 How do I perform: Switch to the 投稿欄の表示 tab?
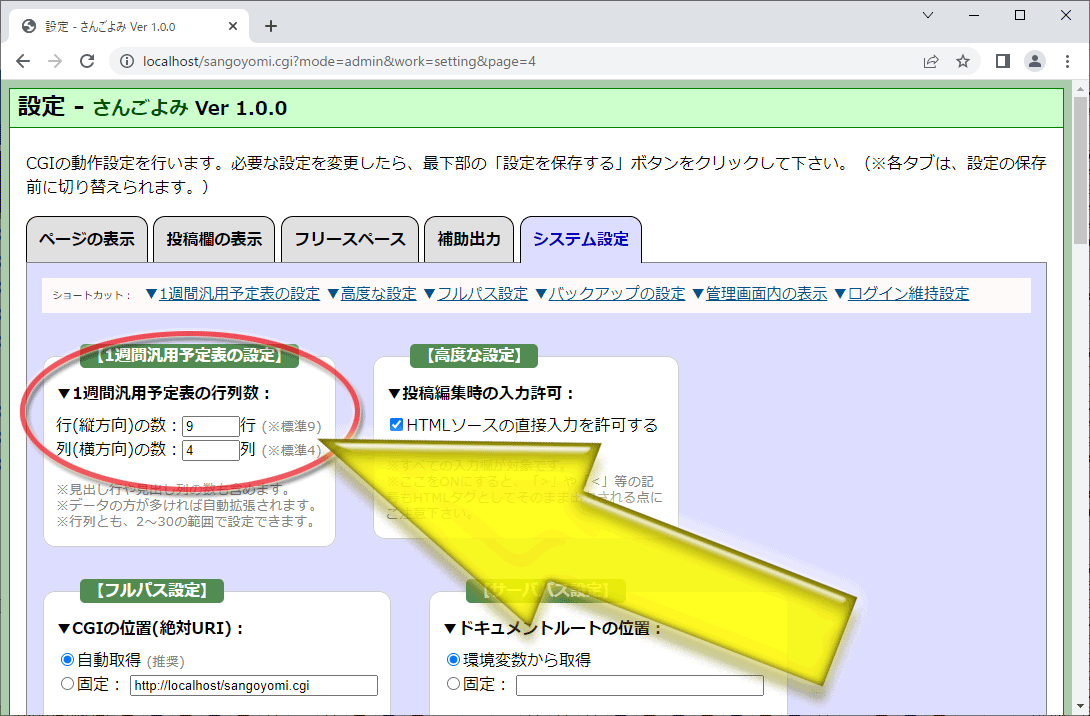pos(214,239)
